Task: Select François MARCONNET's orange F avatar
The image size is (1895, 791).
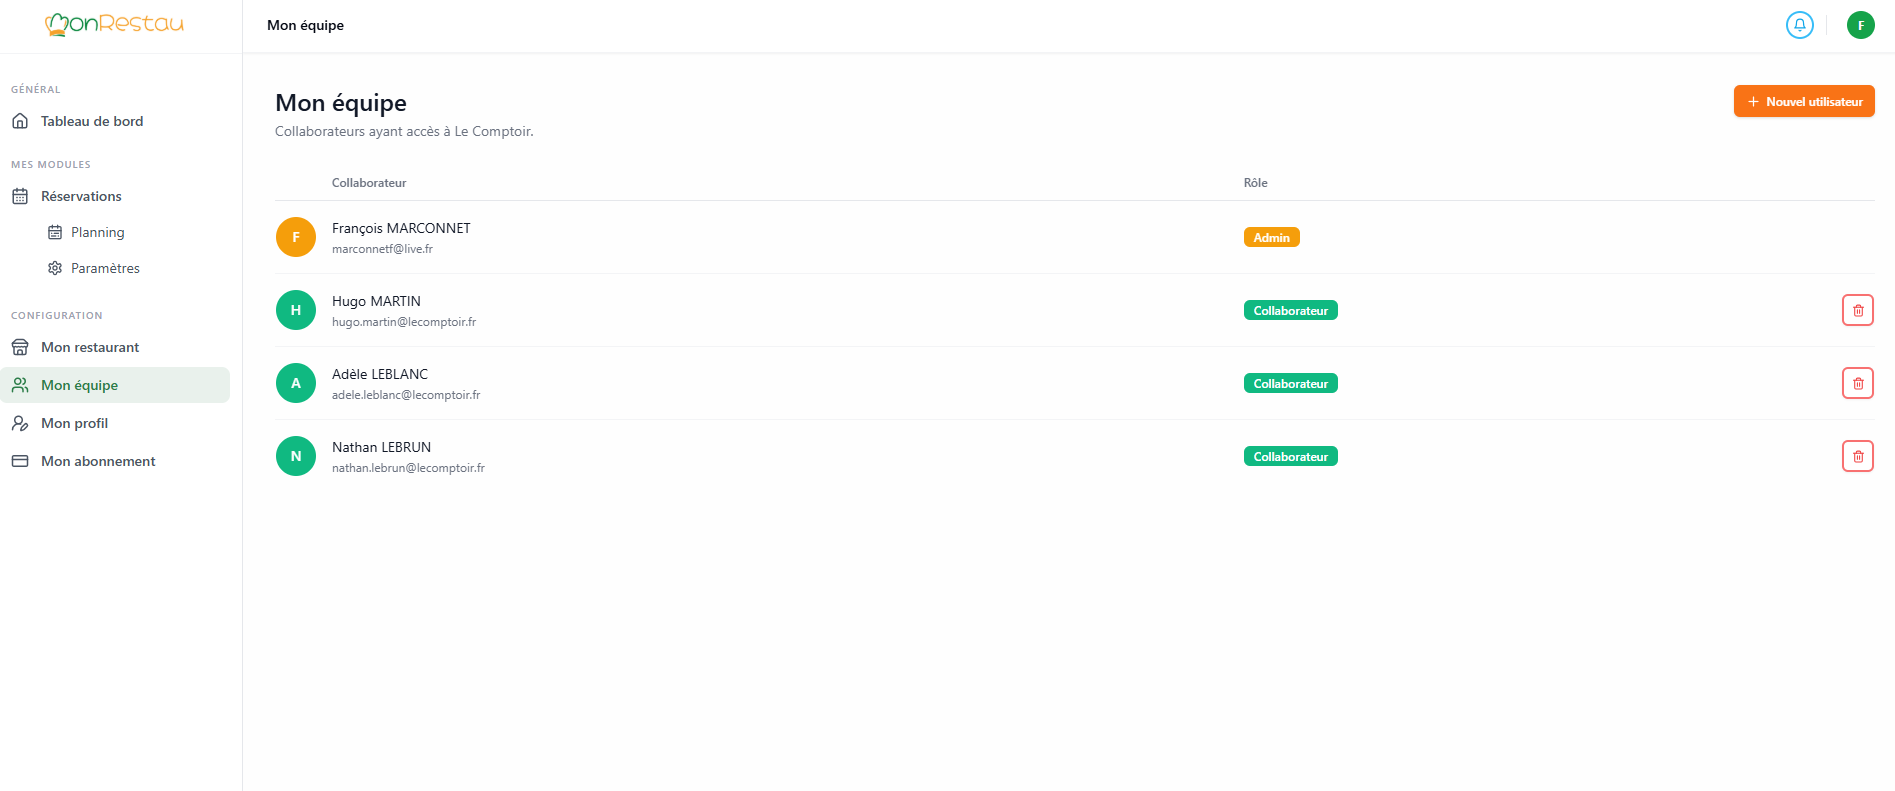Action: click(x=296, y=237)
